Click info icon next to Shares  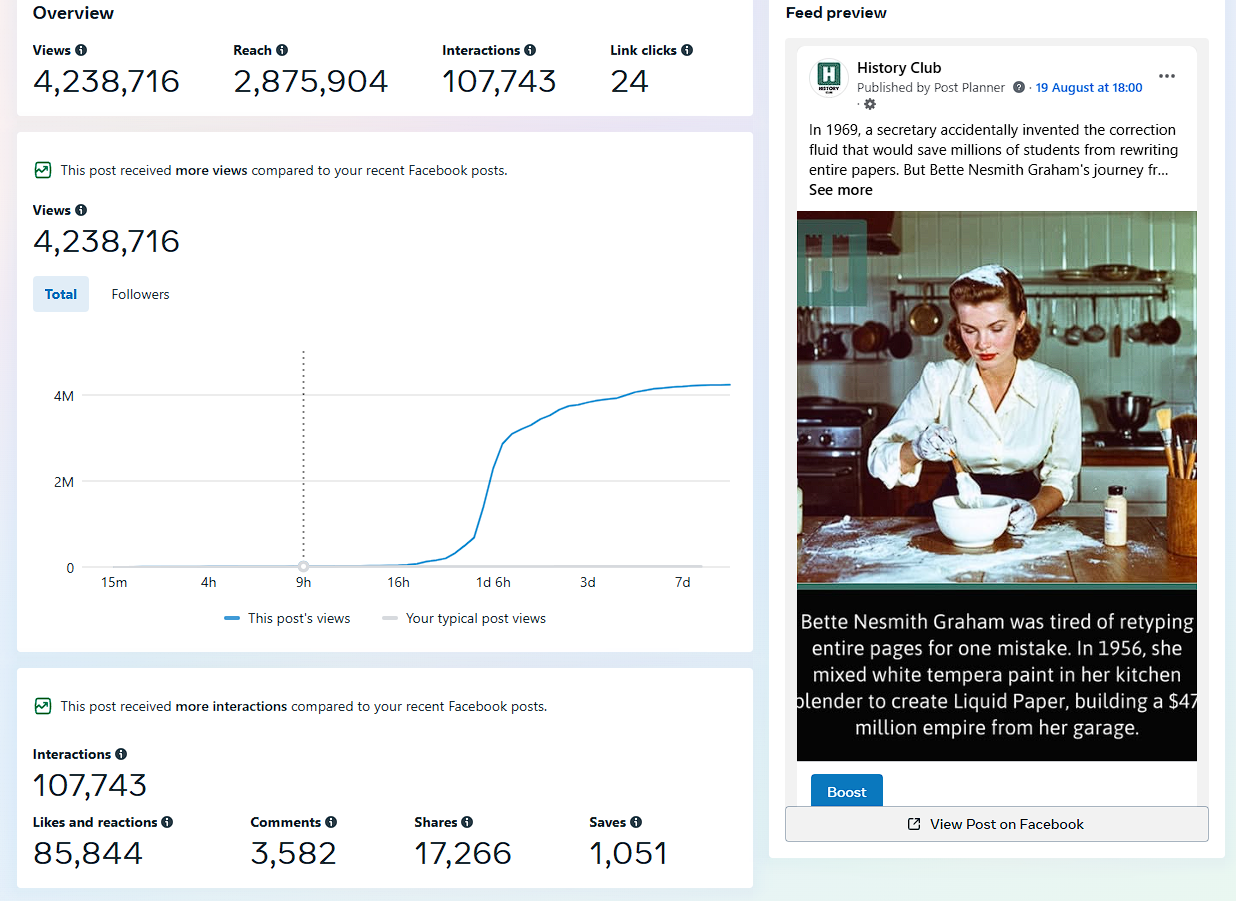[467, 822]
